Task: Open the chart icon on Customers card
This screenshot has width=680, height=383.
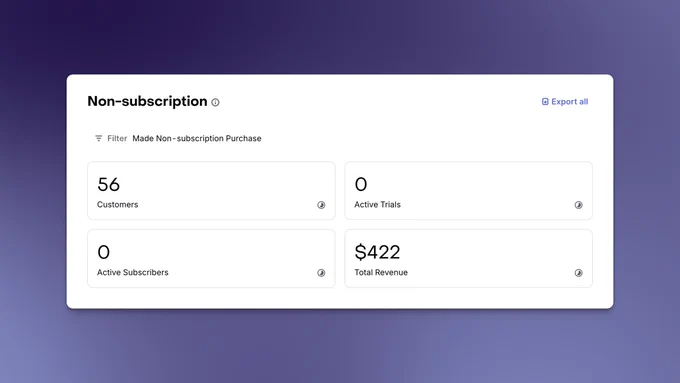Action: click(x=321, y=205)
